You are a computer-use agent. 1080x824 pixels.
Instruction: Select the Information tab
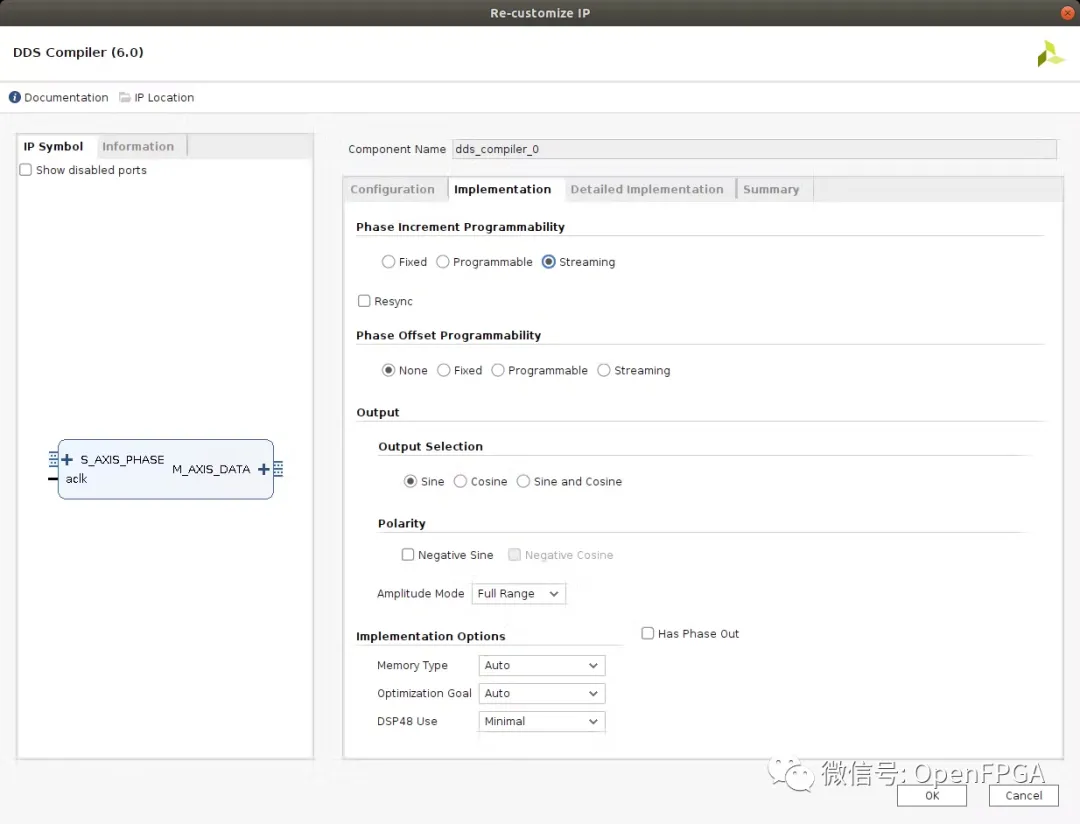[x=138, y=147]
